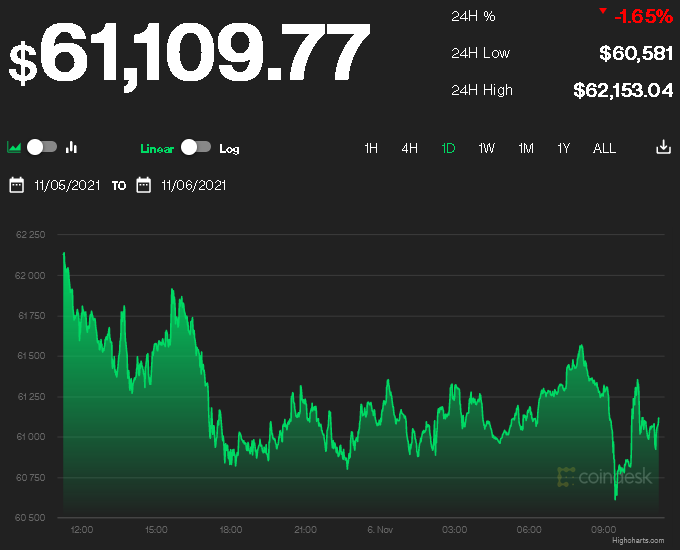Viewport: 680px width, 550px height.
Task: Download chart data with the download icon
Action: point(664,147)
